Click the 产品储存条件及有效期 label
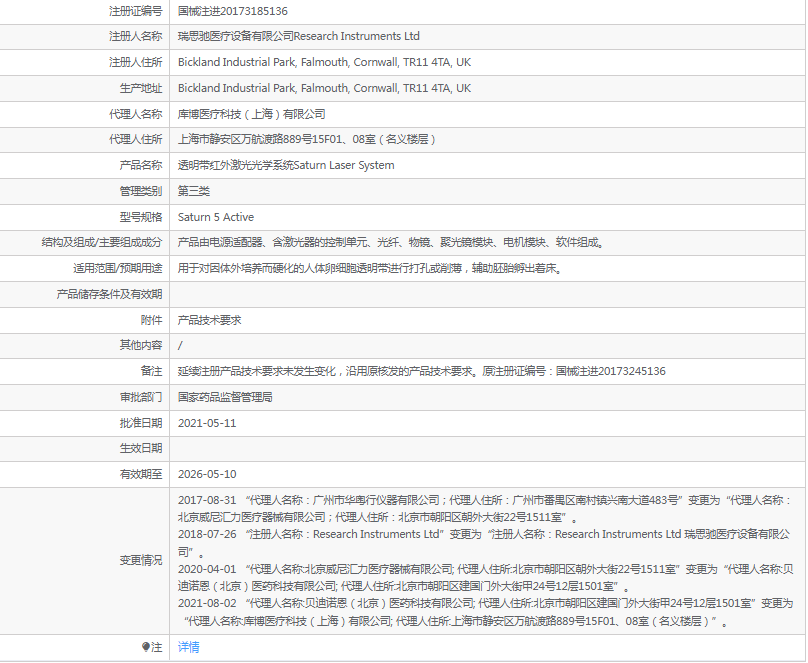 [109, 294]
